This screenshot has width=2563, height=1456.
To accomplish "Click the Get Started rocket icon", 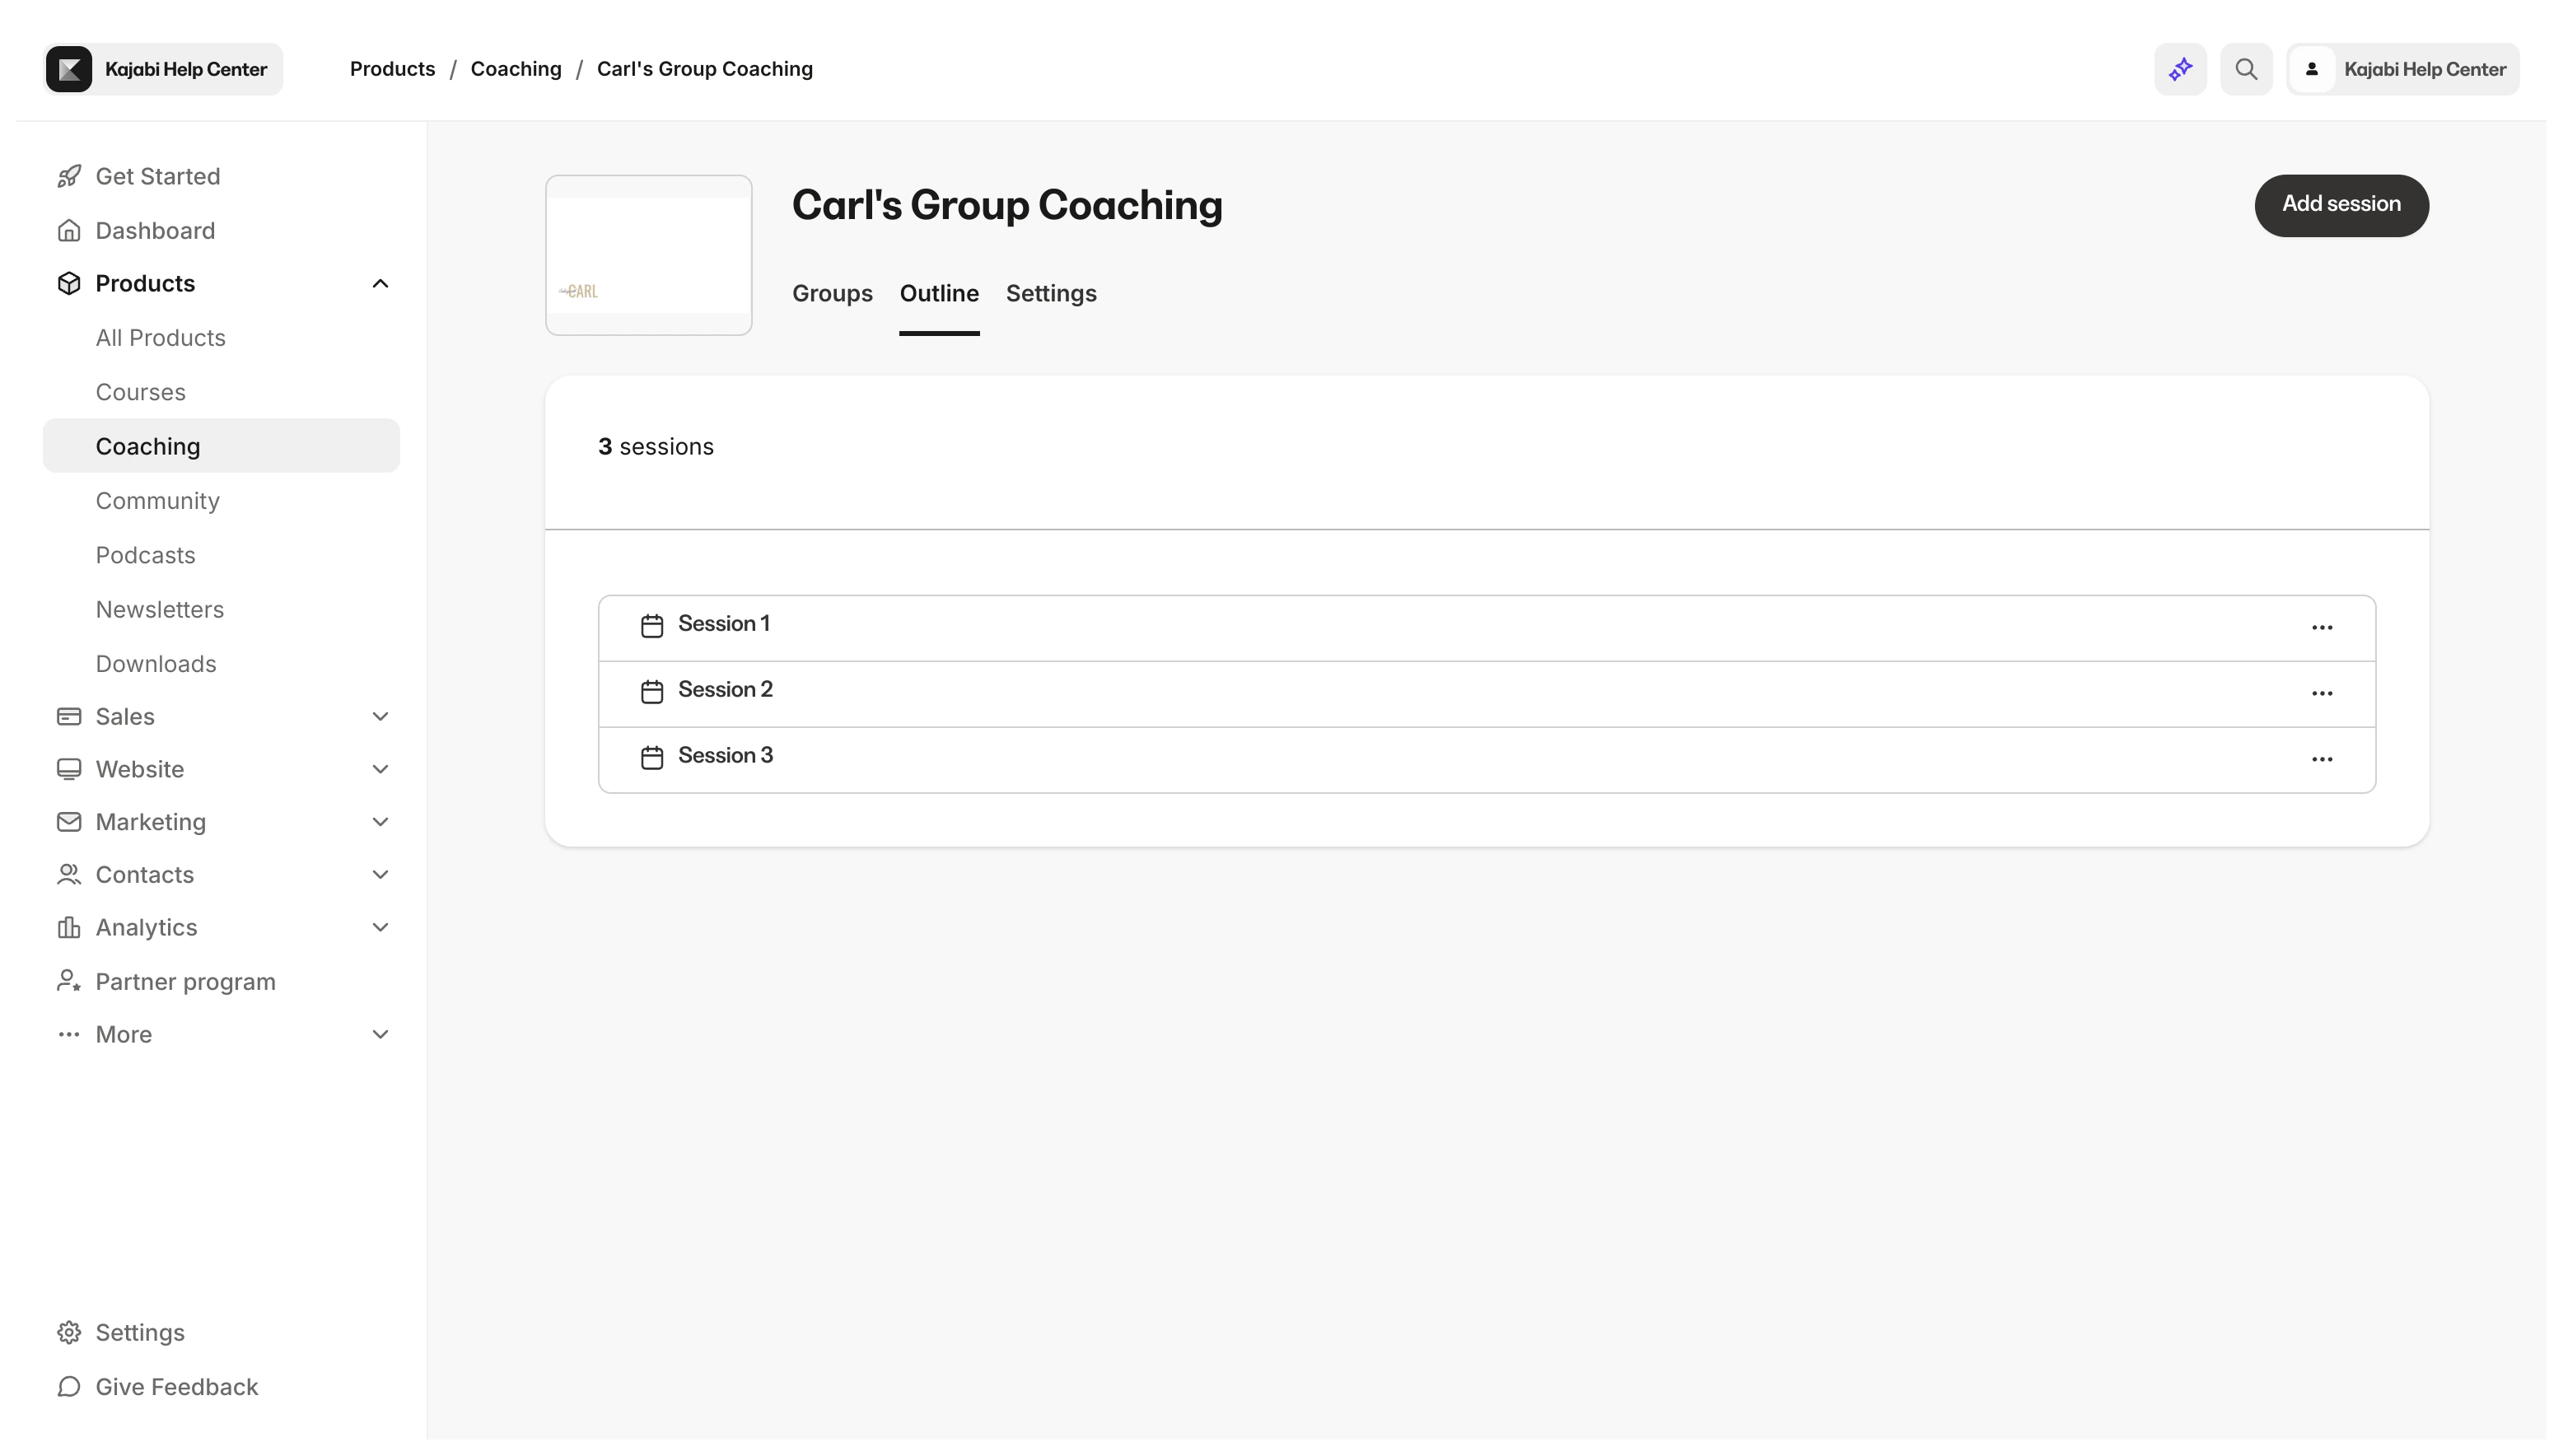I will 68,175.
